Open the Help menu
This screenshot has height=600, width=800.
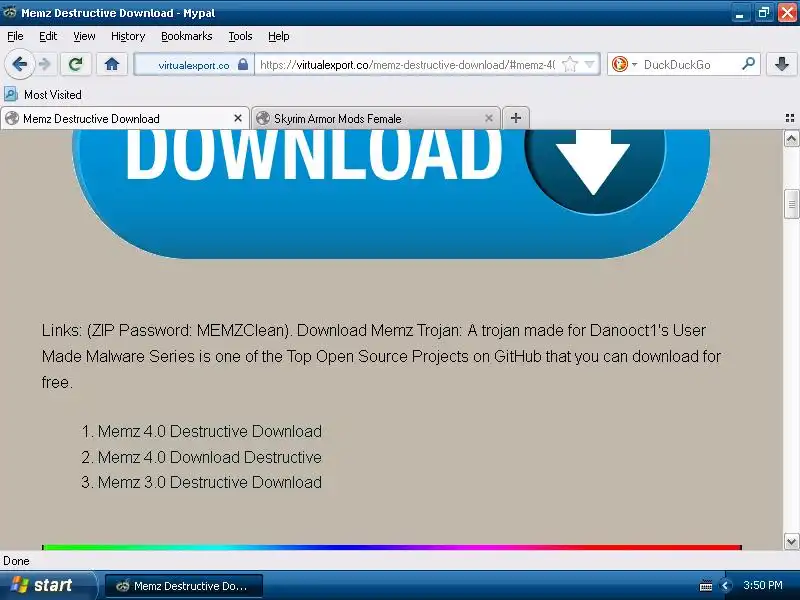pos(279,36)
